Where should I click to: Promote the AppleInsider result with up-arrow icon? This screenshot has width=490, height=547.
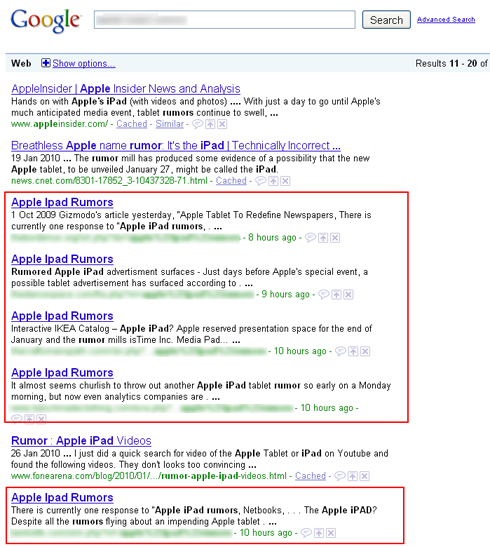[210, 124]
